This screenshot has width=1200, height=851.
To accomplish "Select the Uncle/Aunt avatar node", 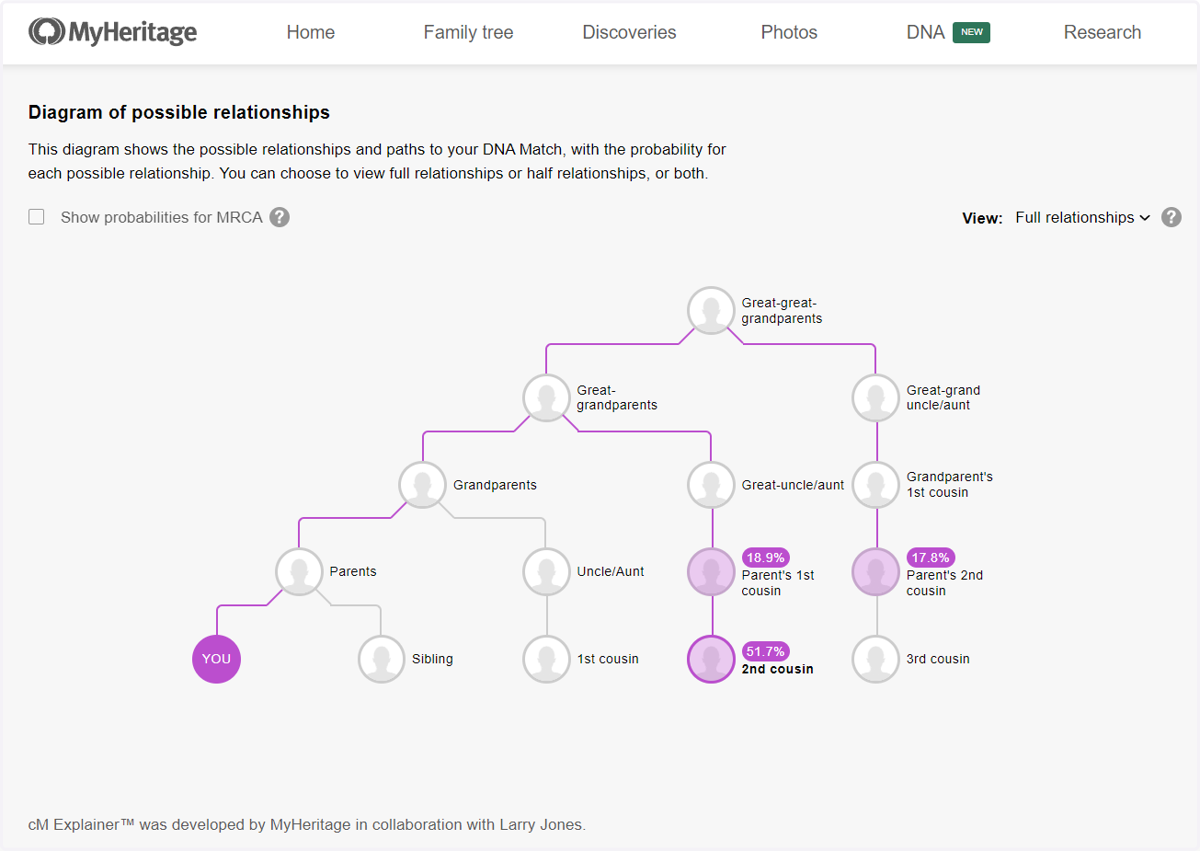I will [547, 572].
